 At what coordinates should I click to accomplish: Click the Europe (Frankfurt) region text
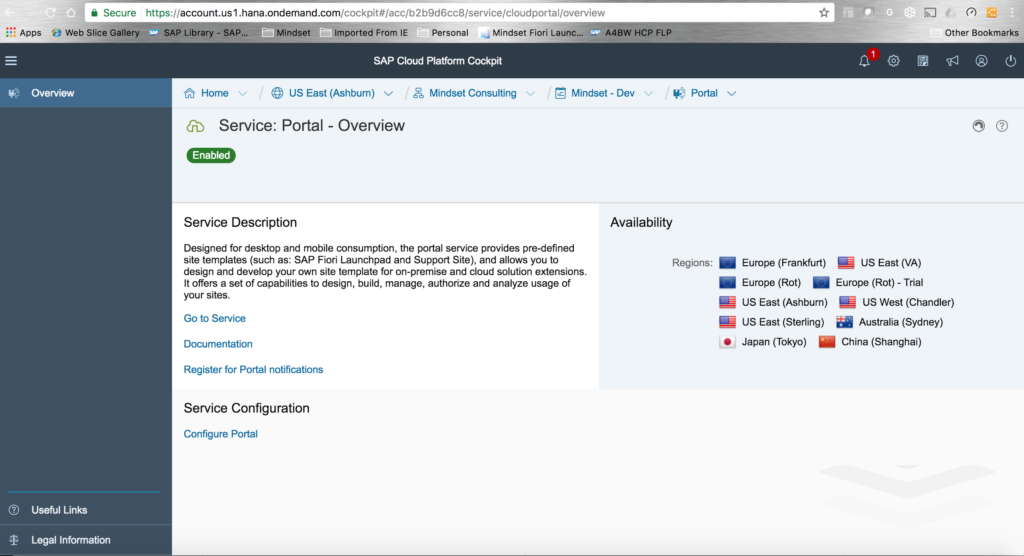click(x=783, y=263)
